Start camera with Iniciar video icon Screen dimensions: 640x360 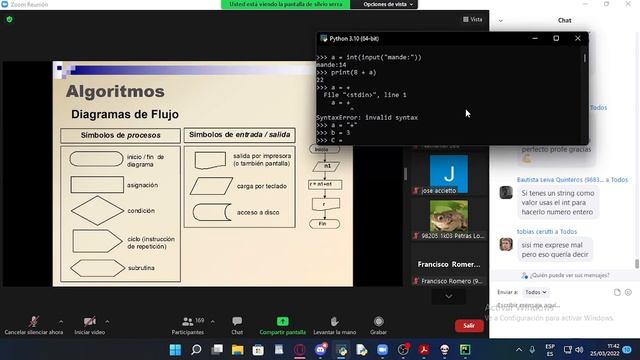[89, 322]
